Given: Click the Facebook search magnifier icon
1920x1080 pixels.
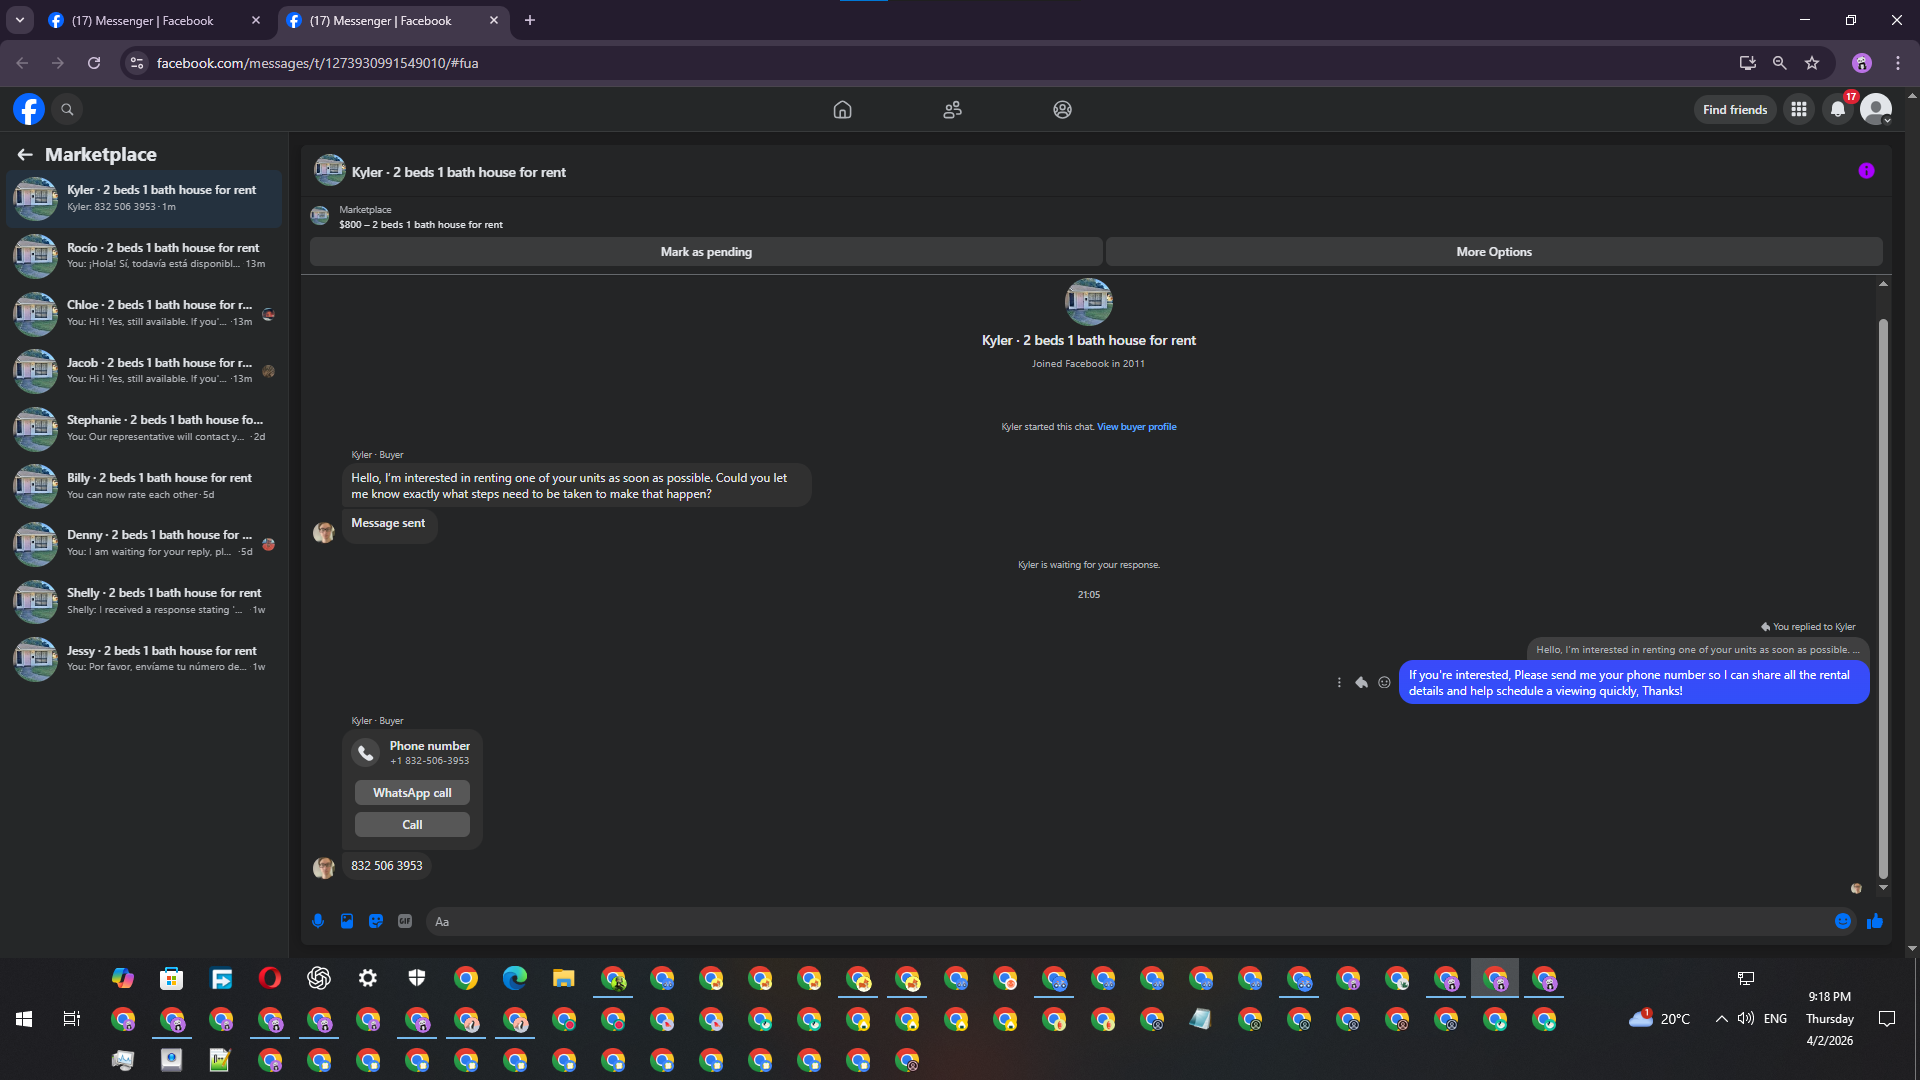Looking at the screenshot, I should (x=67, y=109).
